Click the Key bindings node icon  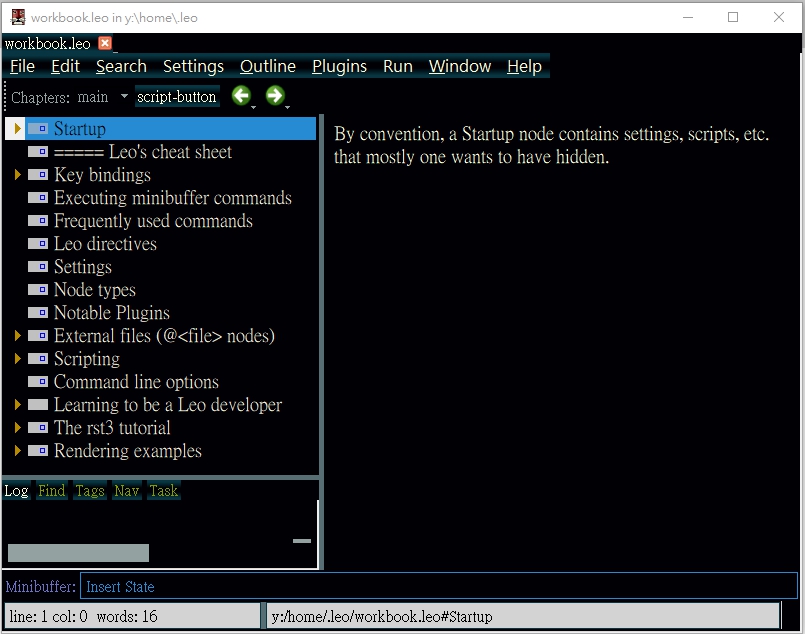click(x=37, y=175)
